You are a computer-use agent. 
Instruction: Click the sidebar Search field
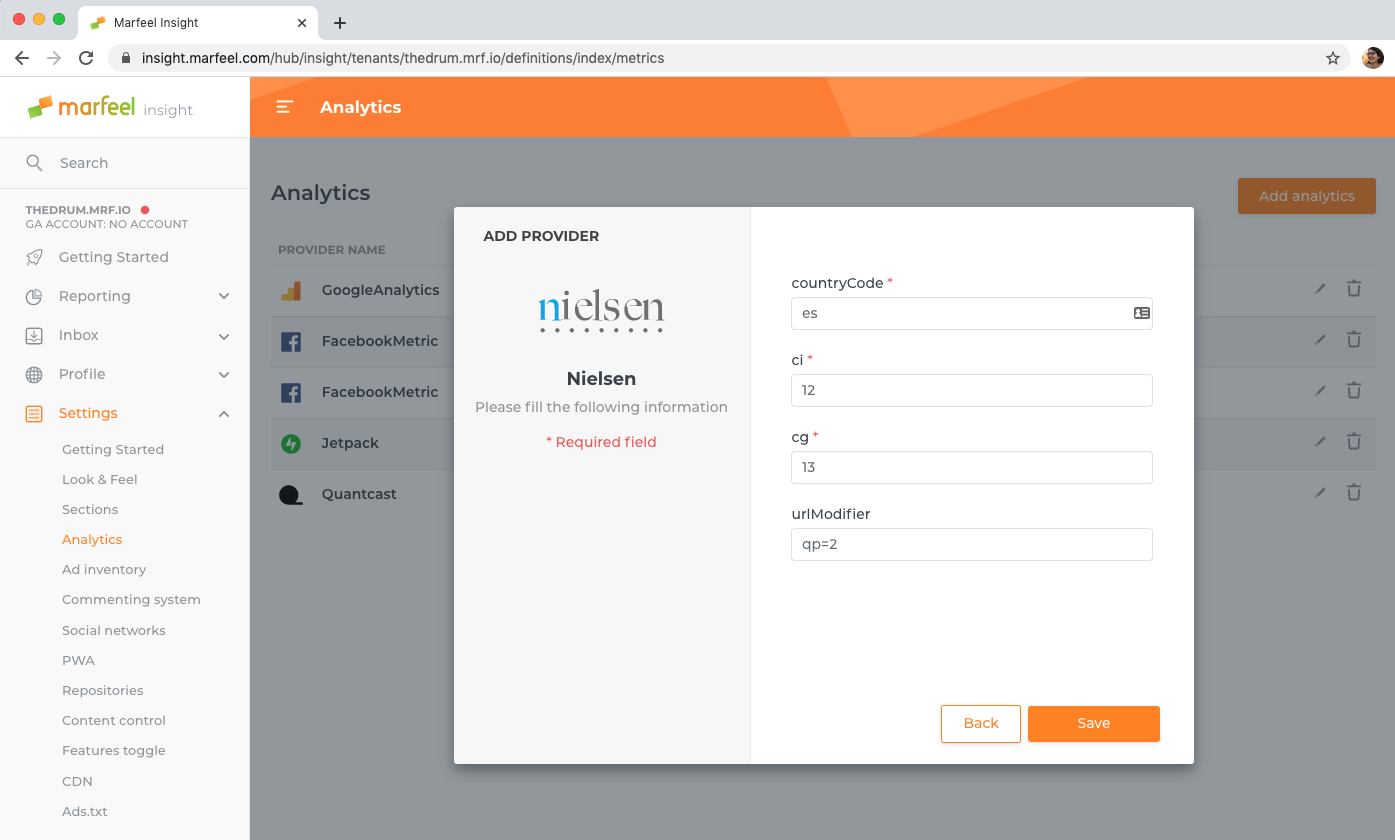(124, 163)
